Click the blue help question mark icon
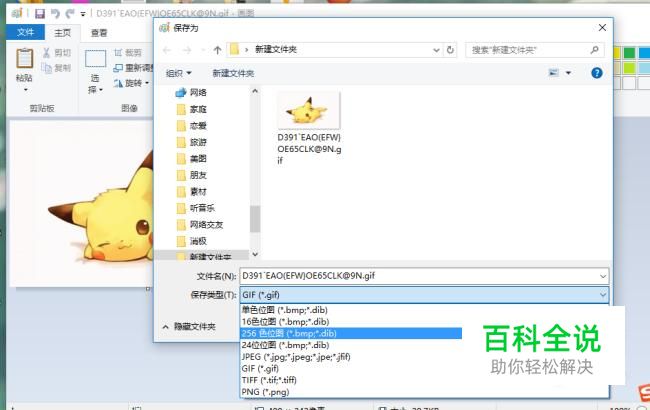Image resolution: width=650 pixels, height=410 pixels. click(597, 73)
